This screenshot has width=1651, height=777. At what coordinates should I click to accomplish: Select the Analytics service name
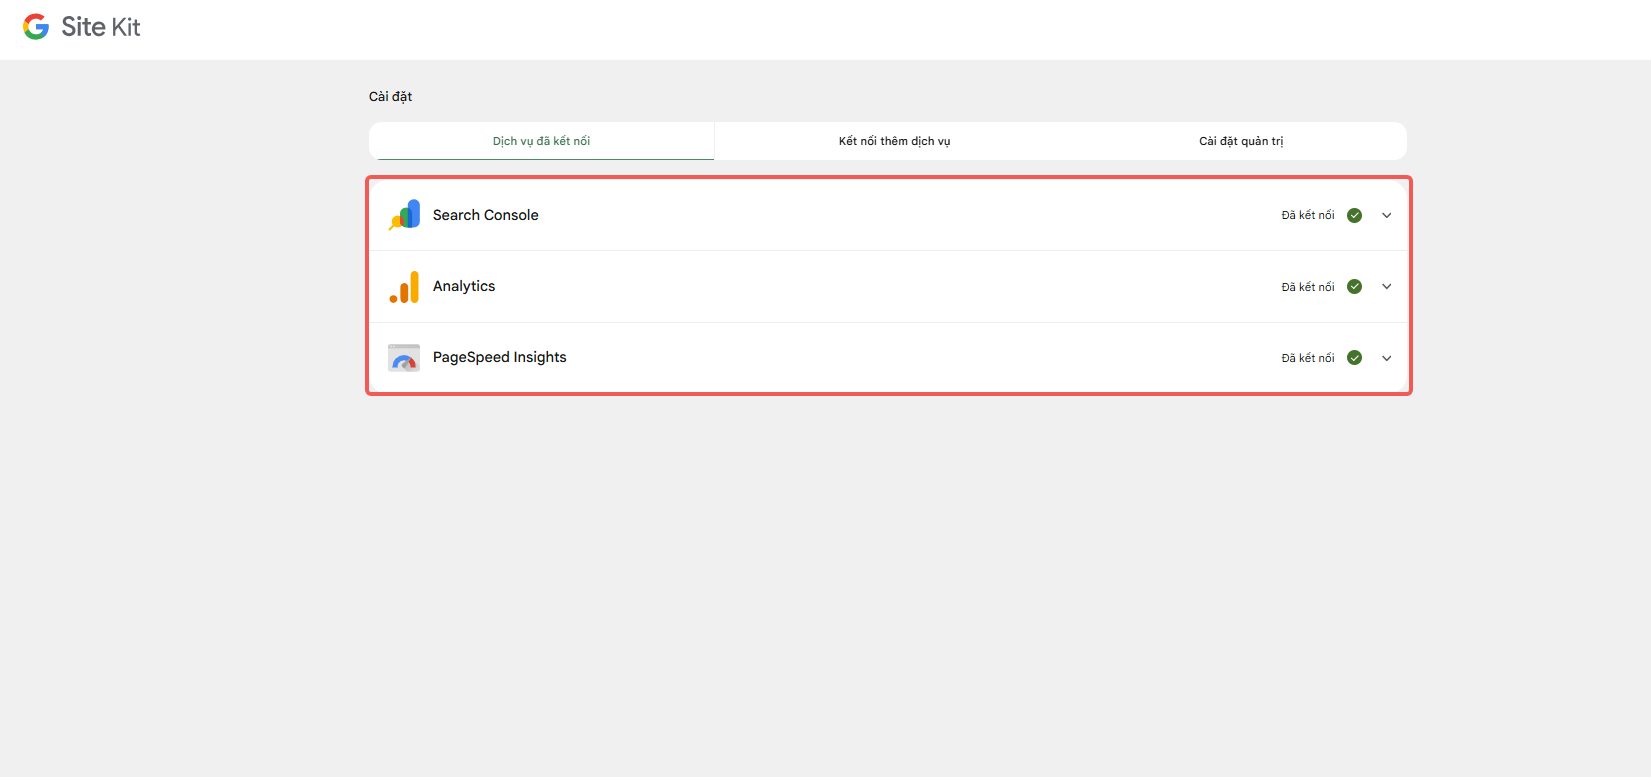click(464, 286)
